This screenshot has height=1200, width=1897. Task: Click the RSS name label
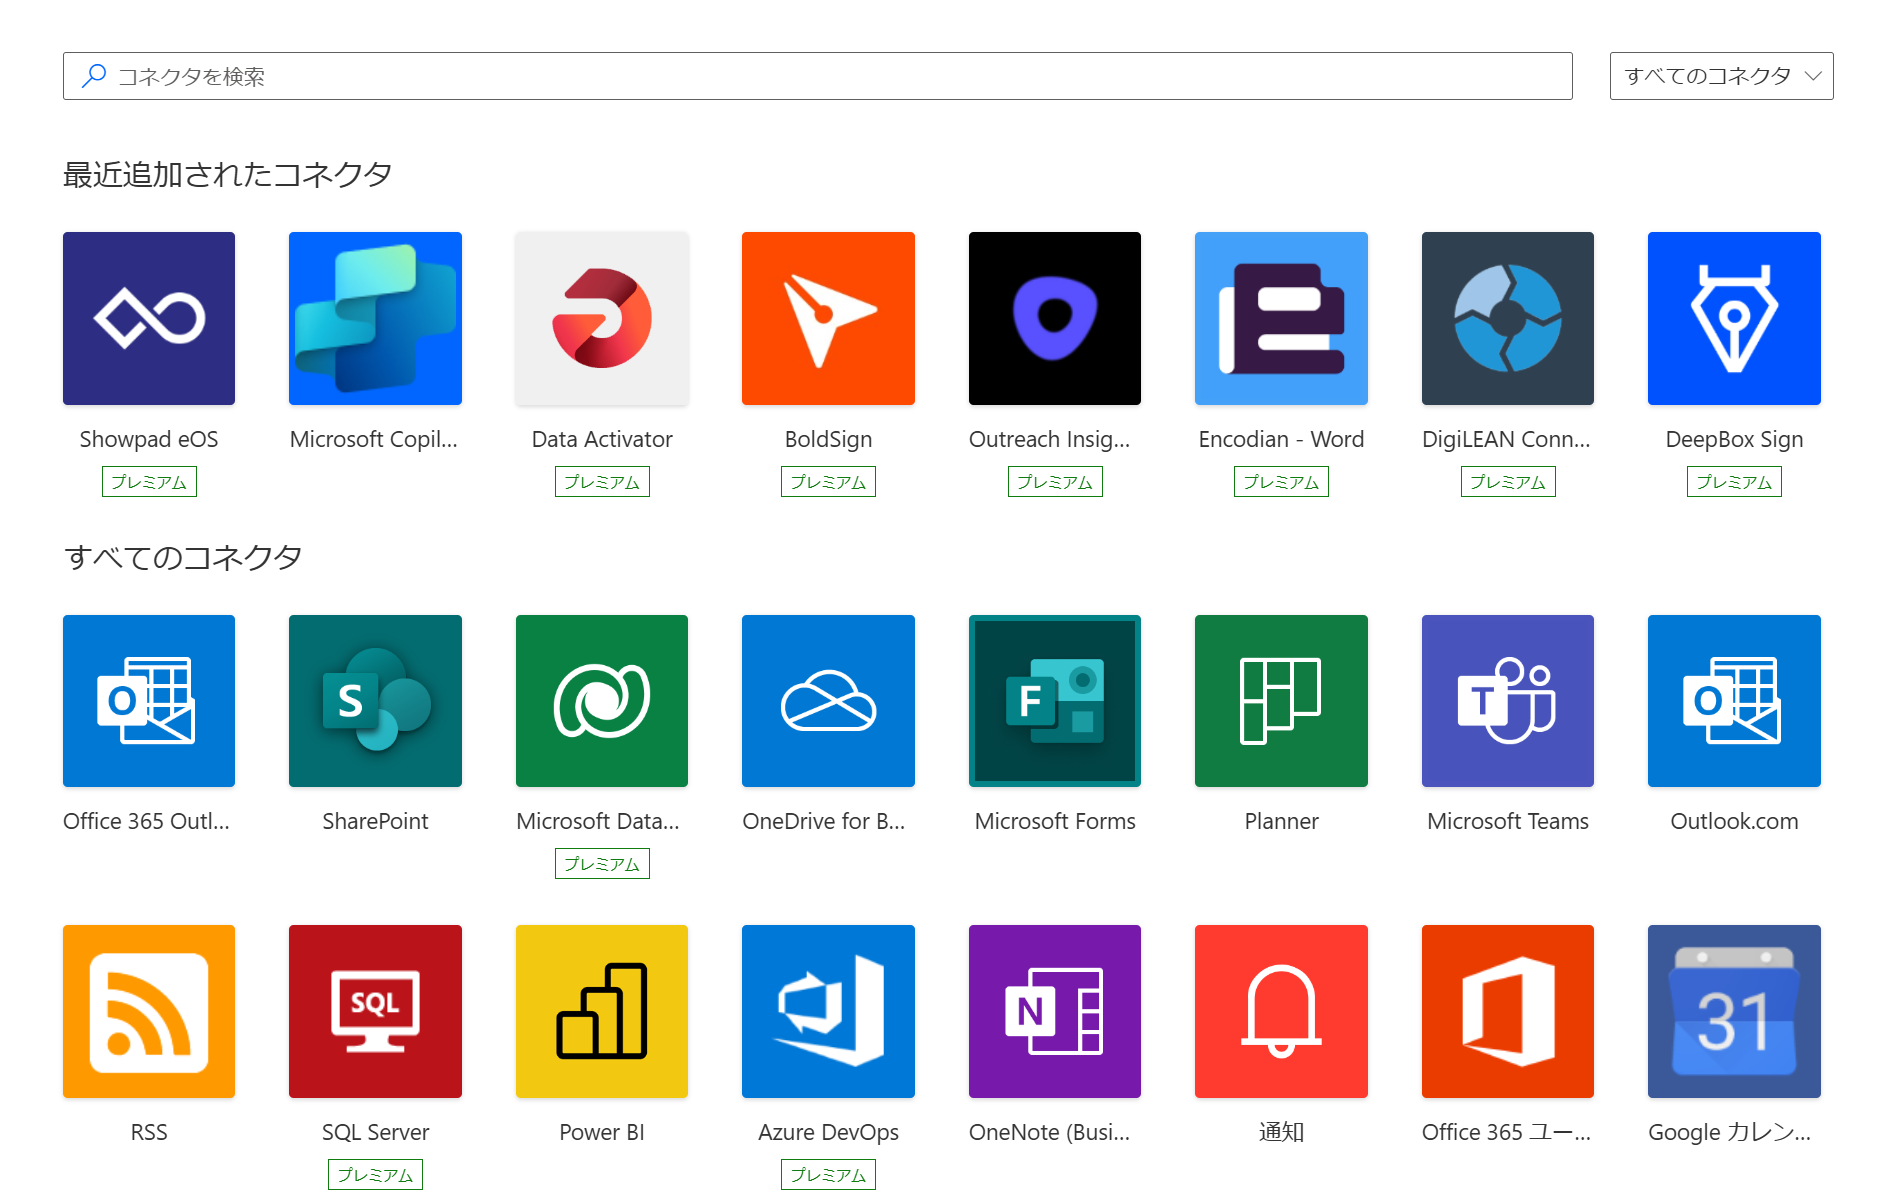click(x=149, y=1132)
